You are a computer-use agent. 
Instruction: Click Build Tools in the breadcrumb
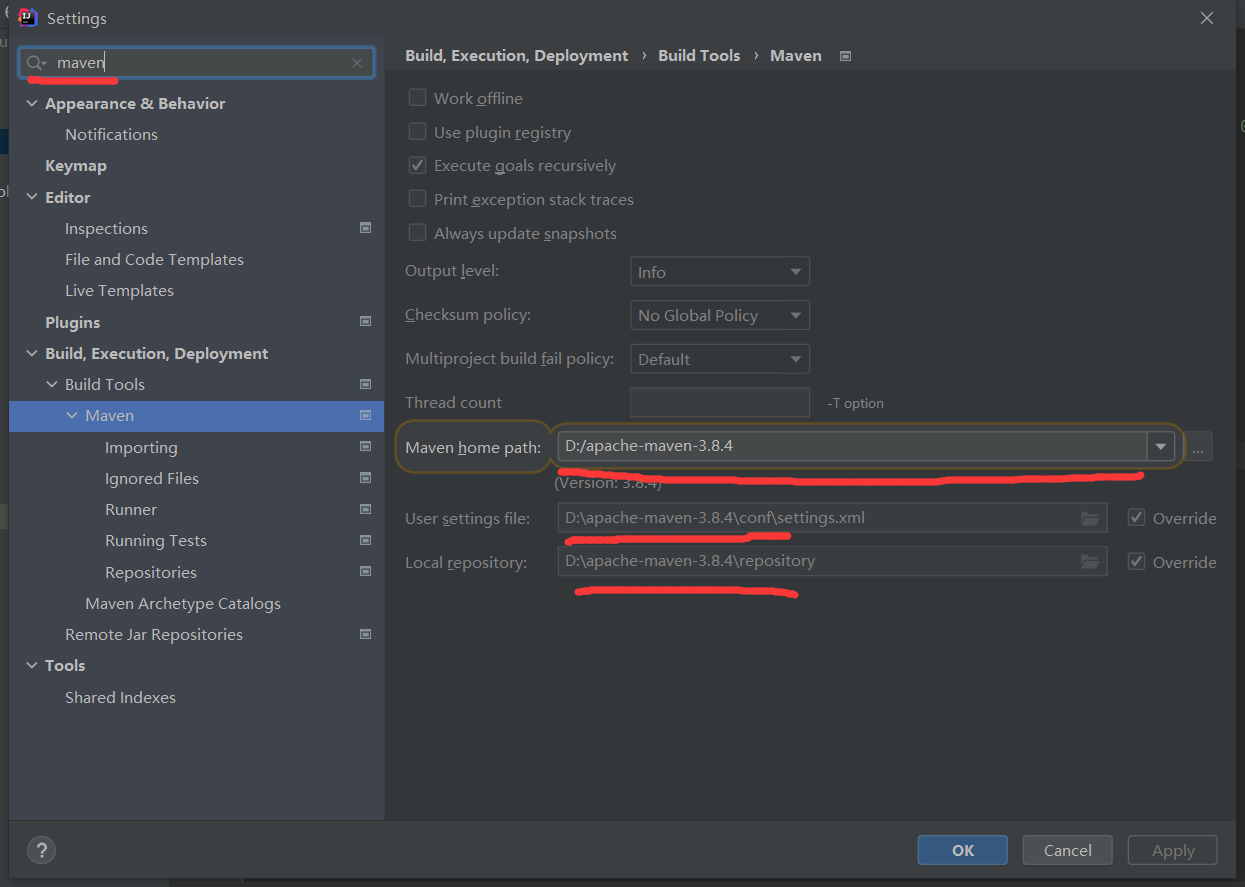tap(699, 55)
